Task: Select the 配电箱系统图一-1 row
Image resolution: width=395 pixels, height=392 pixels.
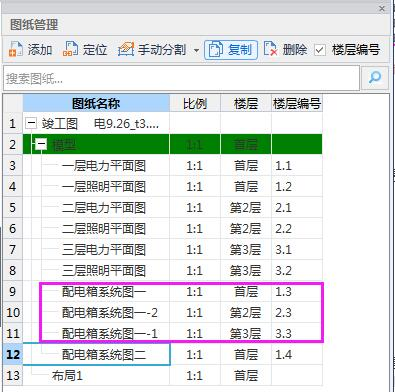Action: click(110, 334)
